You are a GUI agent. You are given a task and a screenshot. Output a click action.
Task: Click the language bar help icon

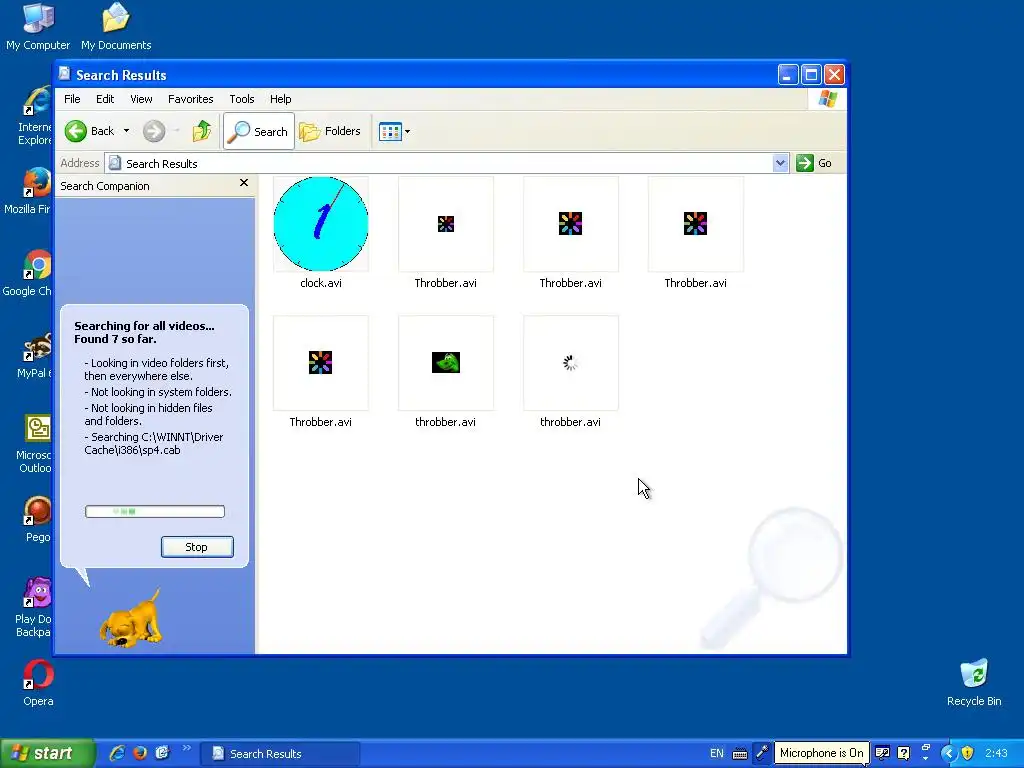(904, 754)
